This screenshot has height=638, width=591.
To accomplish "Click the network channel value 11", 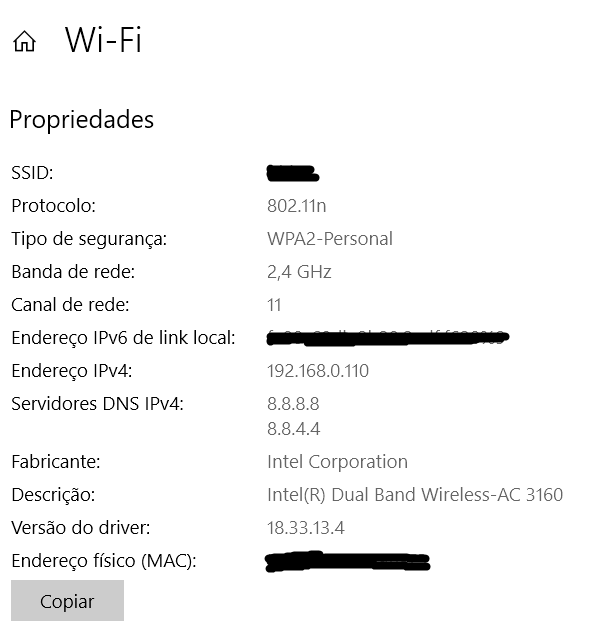I will click(x=274, y=305).
